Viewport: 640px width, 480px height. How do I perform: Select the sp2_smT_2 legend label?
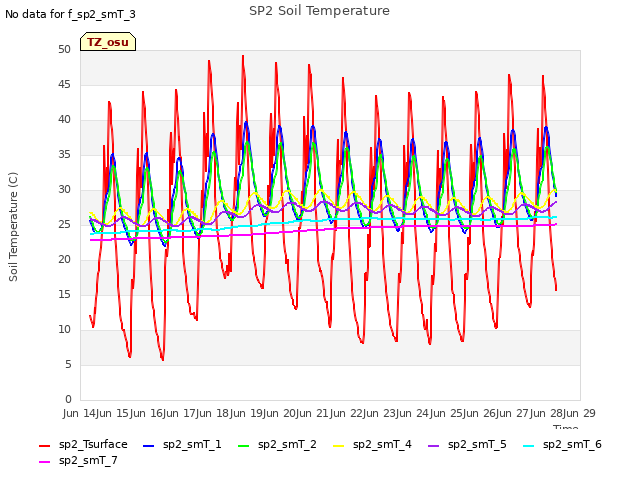point(287,444)
